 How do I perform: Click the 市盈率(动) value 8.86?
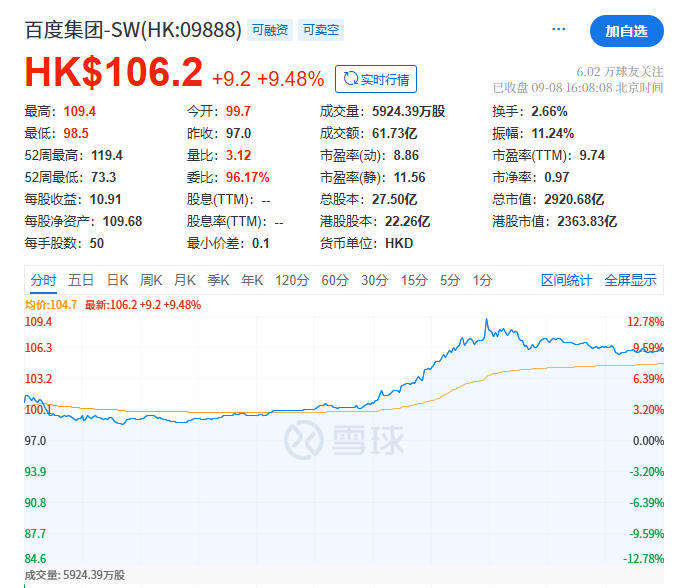406,155
